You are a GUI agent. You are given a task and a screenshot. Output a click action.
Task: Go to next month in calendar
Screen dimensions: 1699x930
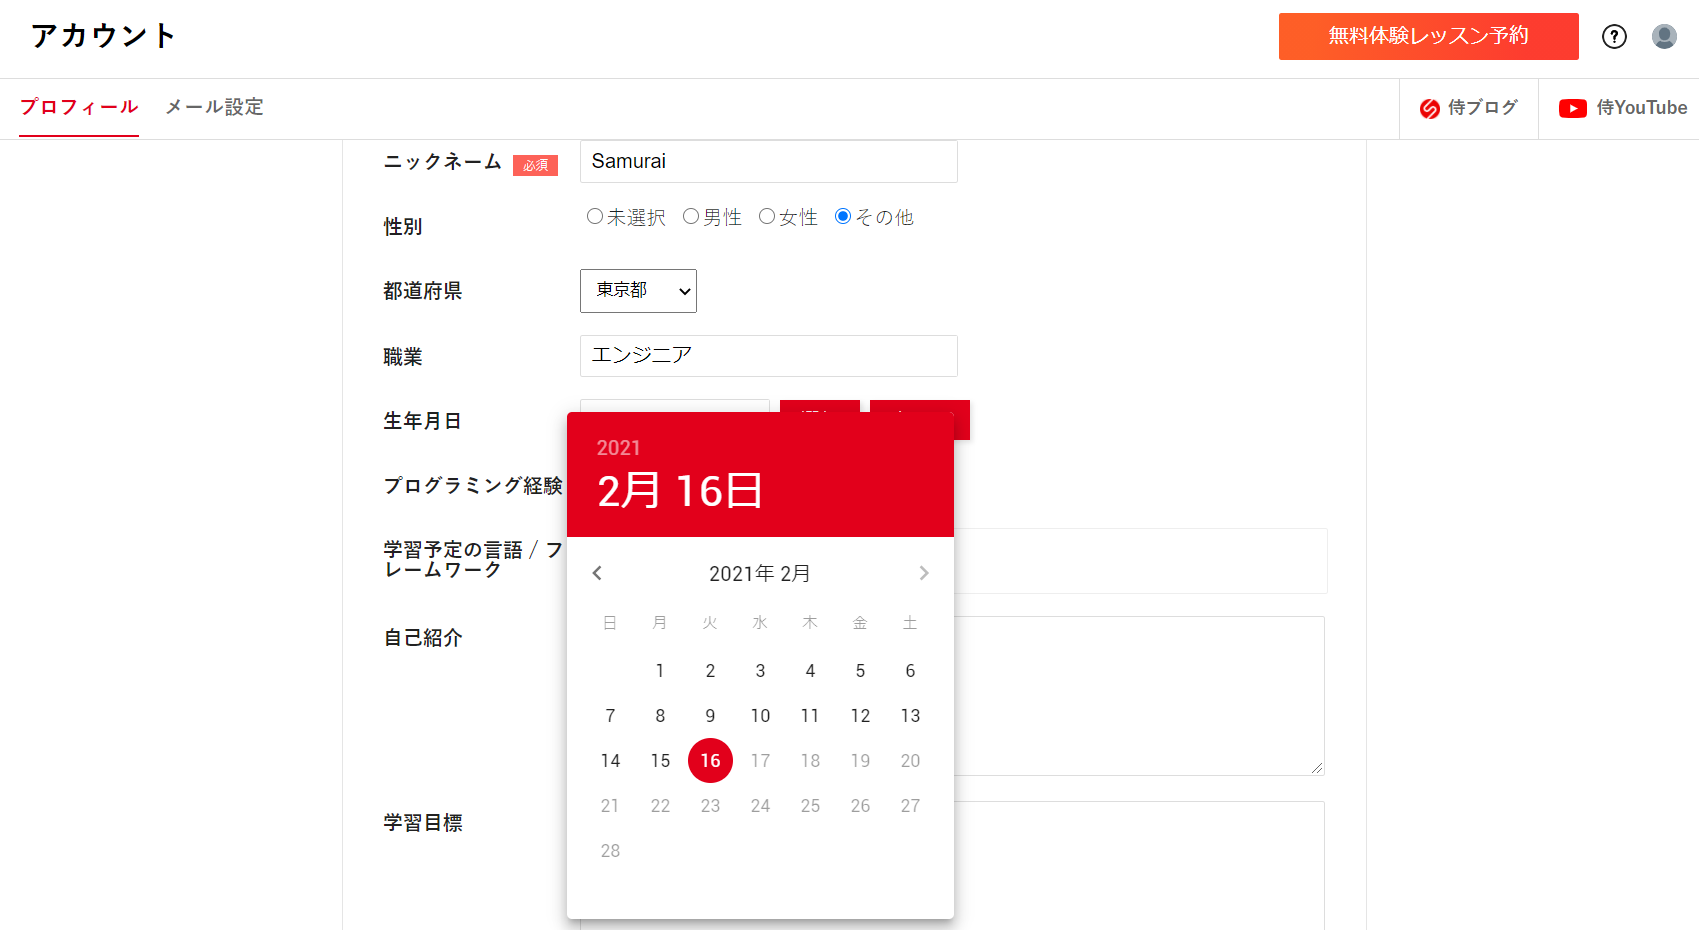[924, 573]
